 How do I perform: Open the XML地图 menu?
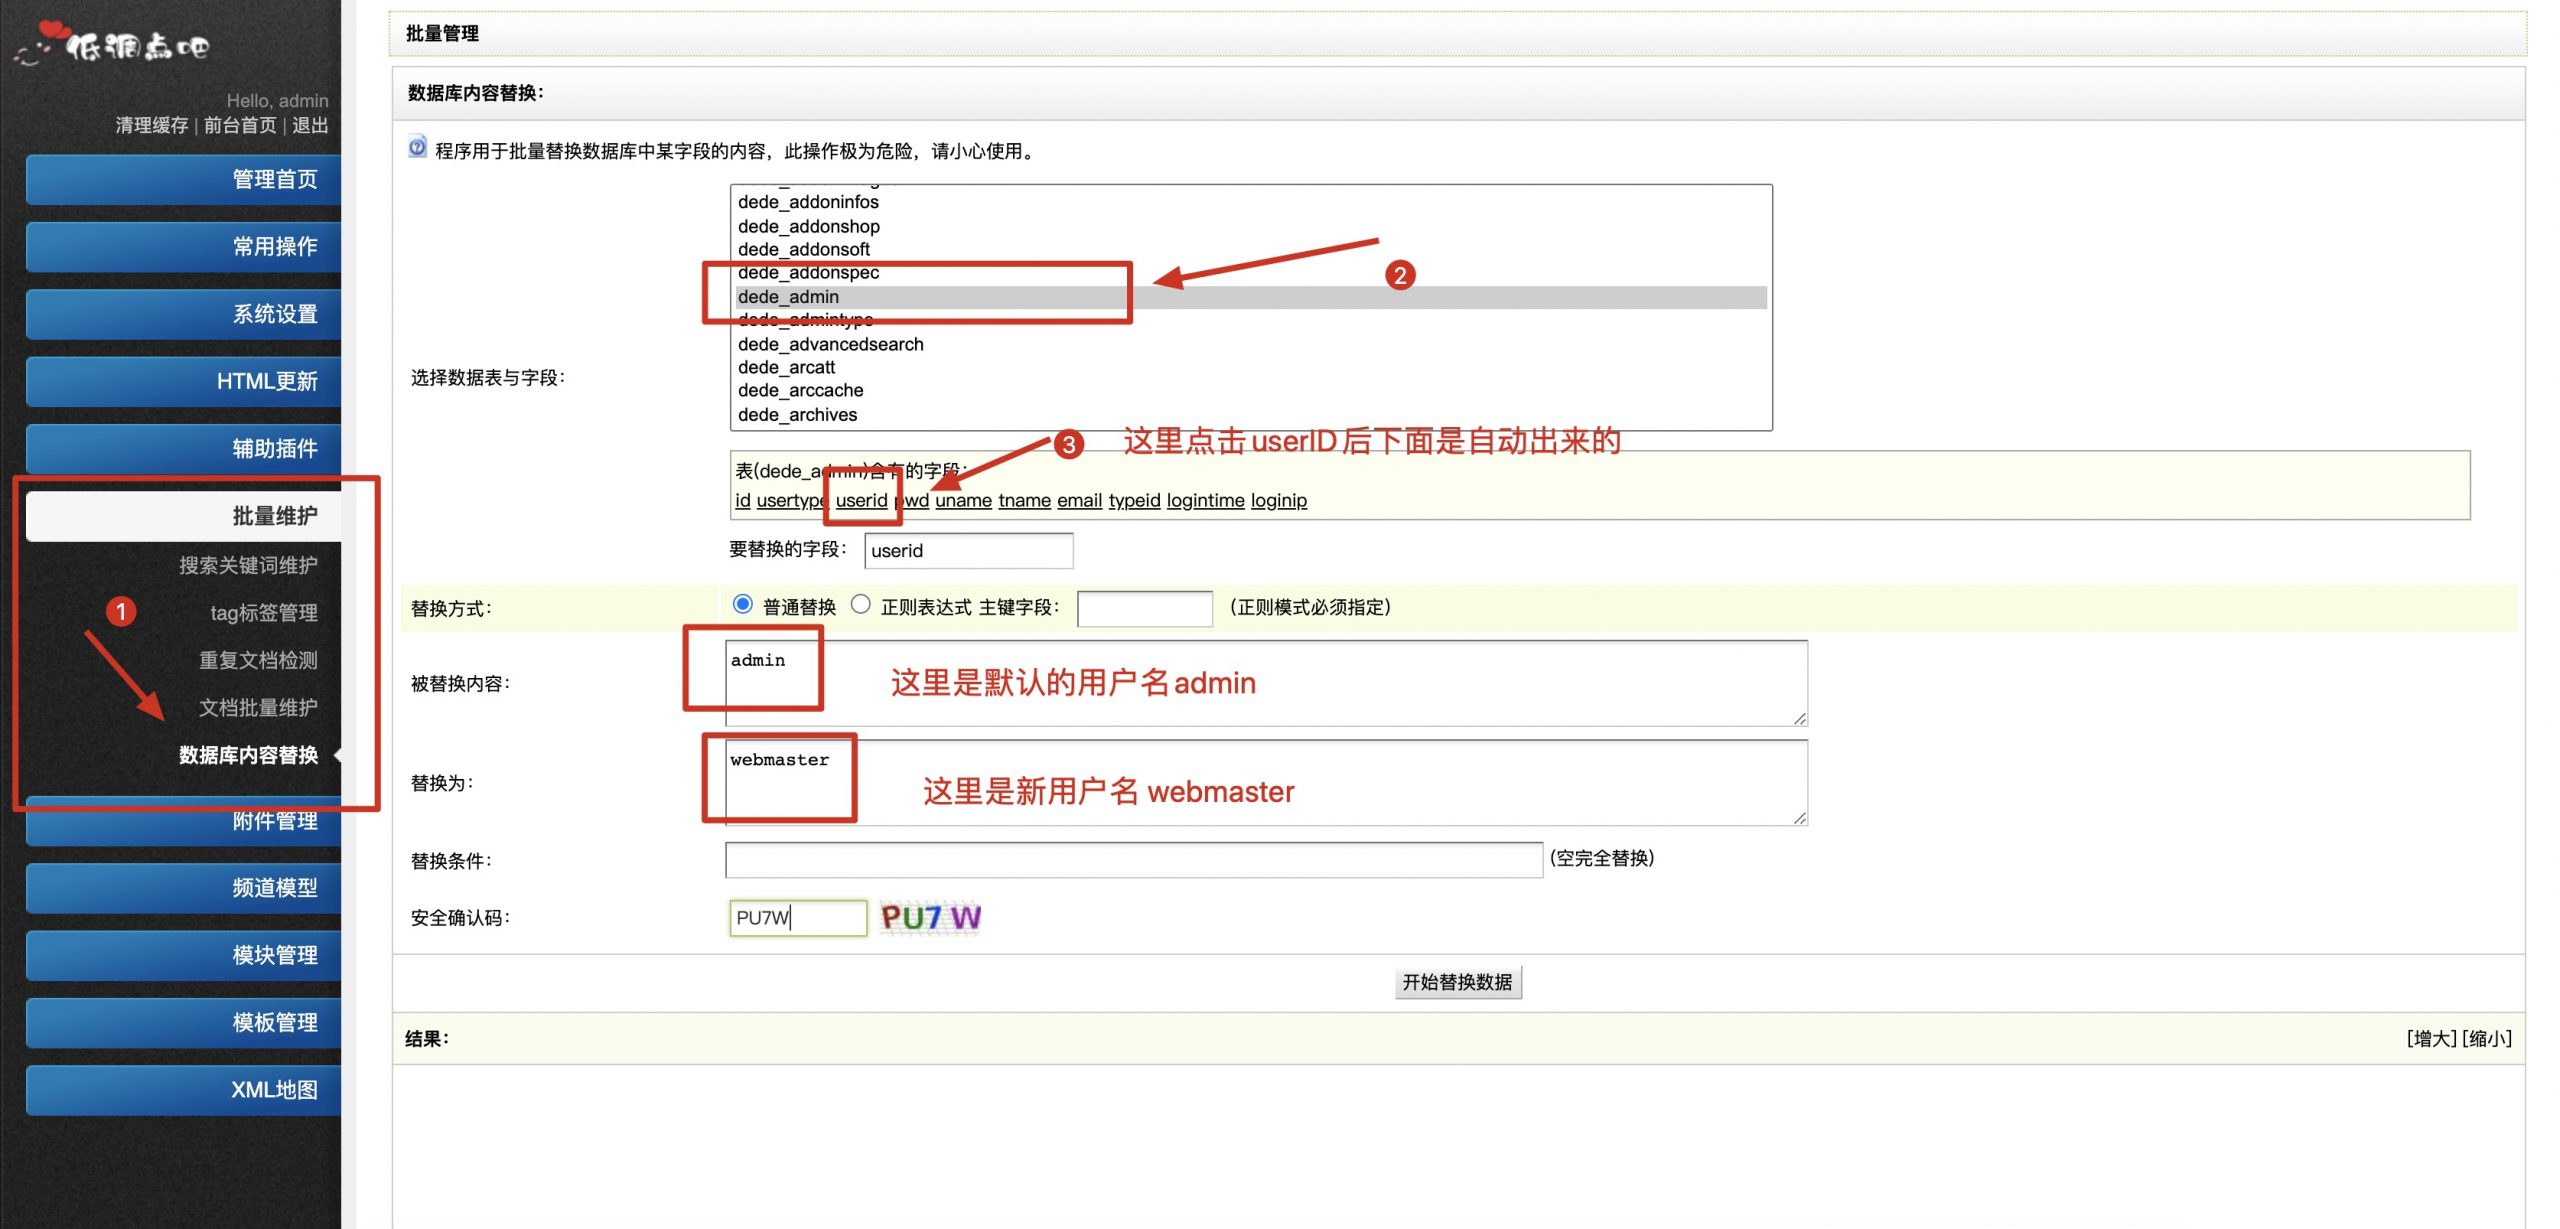point(183,1090)
